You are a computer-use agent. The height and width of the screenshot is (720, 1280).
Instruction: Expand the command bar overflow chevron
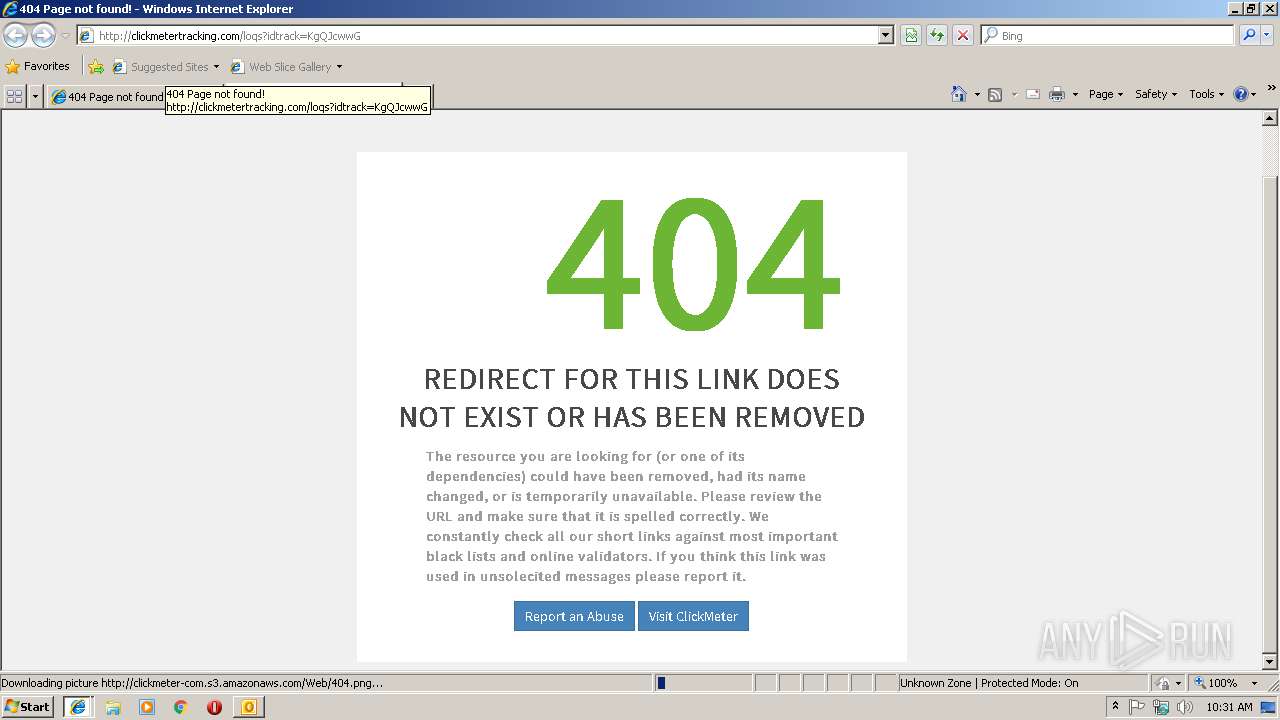click(x=1272, y=89)
